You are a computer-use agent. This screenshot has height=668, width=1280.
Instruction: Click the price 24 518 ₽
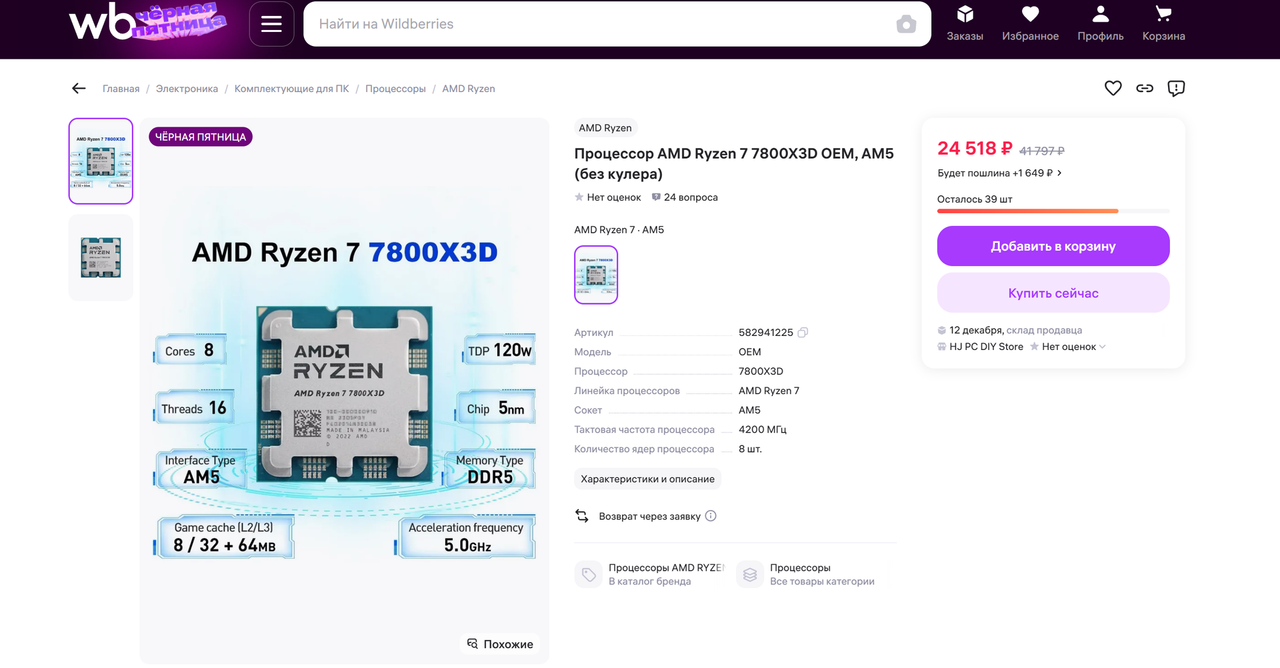click(975, 149)
